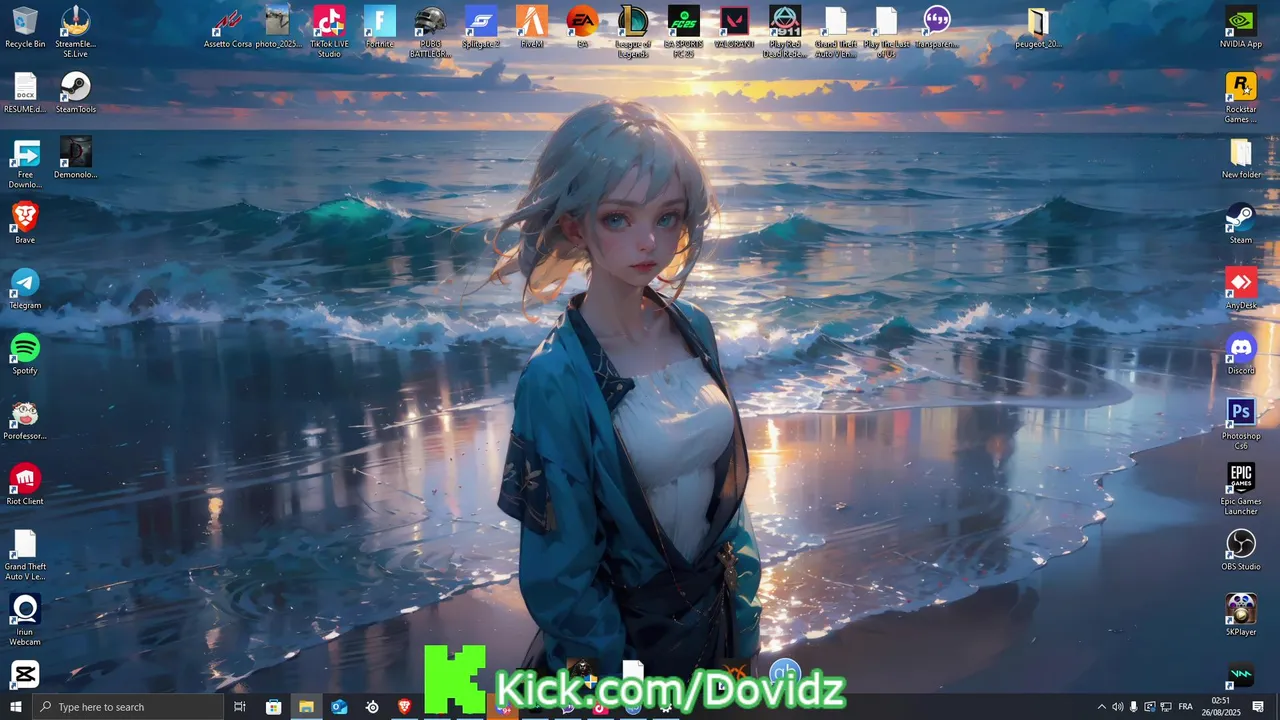Open OBS Studio shortcut
Screen dimensions: 1280x720
[1241, 550]
